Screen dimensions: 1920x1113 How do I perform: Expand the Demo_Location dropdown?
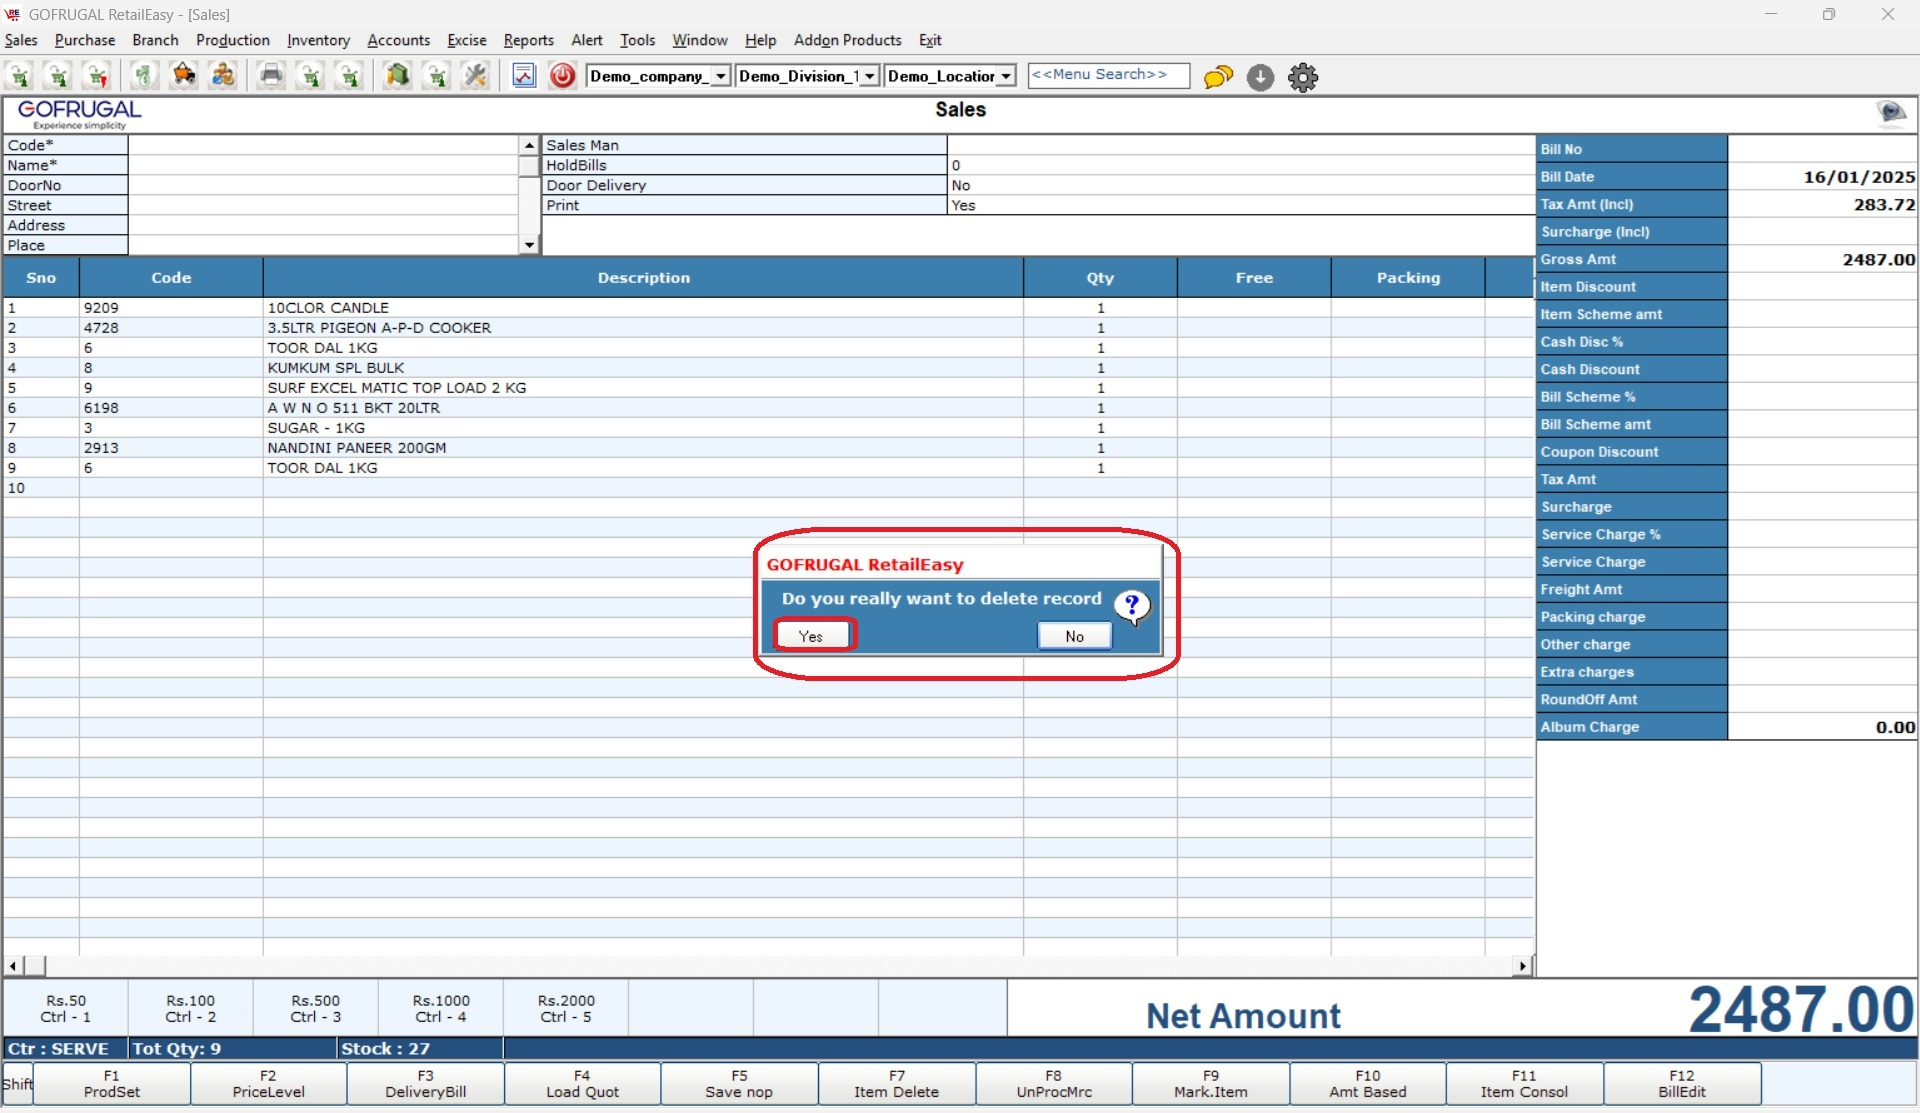[1006, 76]
